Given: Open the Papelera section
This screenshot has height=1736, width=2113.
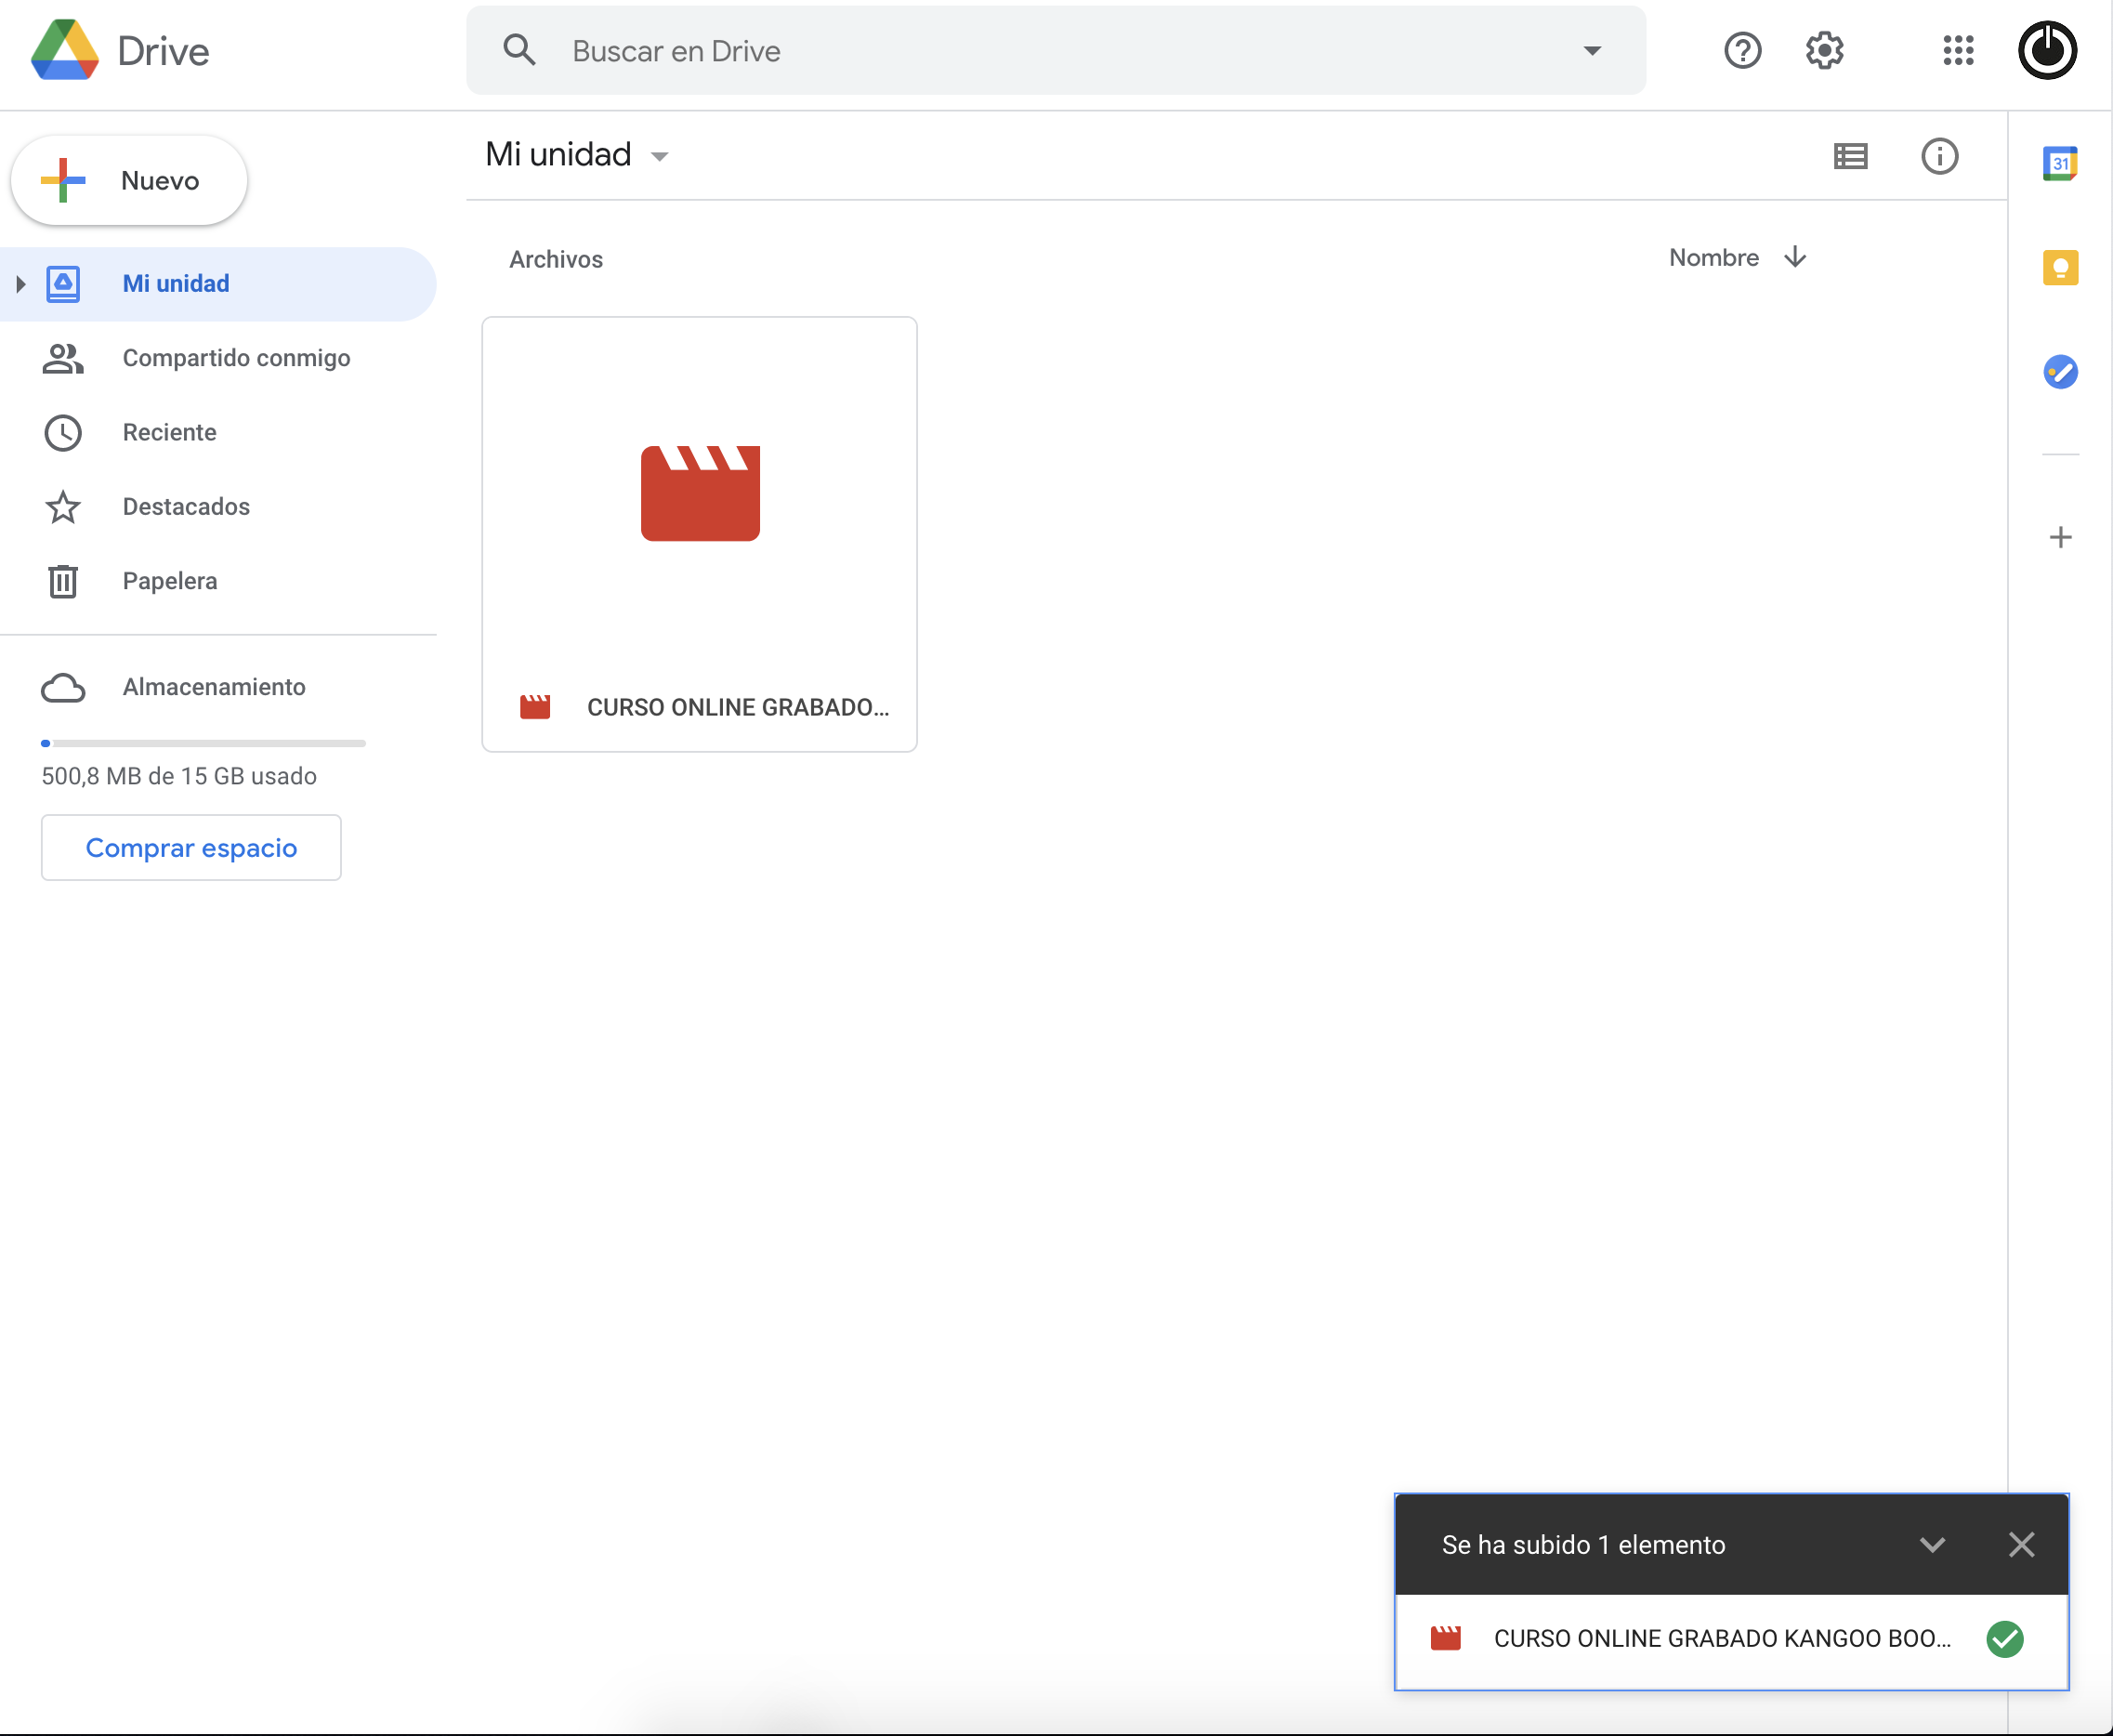Looking at the screenshot, I should [x=169, y=581].
